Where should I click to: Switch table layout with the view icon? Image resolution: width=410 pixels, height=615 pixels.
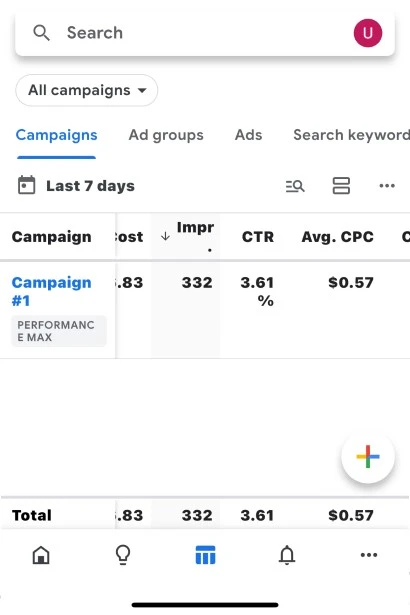tap(341, 186)
